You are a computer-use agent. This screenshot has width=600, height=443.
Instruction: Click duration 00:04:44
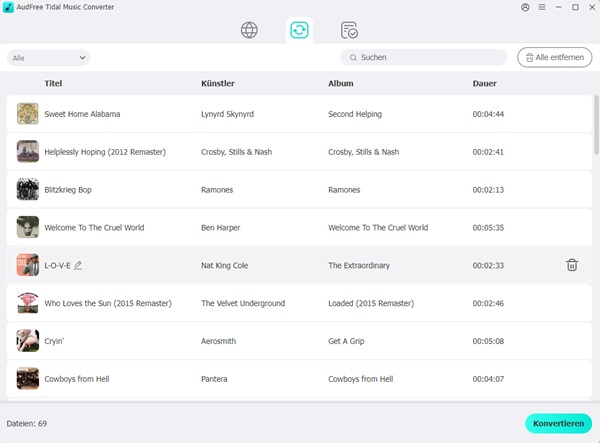tap(488, 114)
